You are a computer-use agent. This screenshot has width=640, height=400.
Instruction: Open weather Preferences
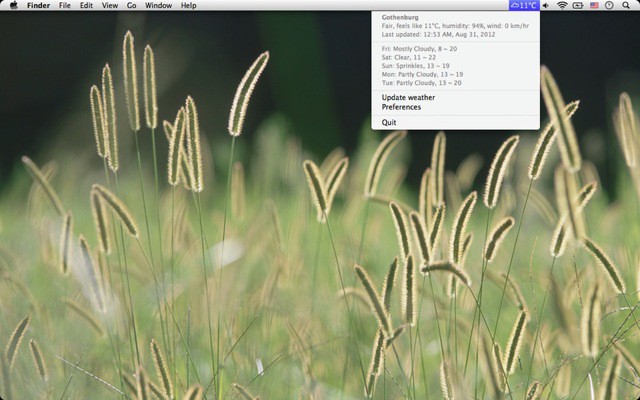coord(401,107)
